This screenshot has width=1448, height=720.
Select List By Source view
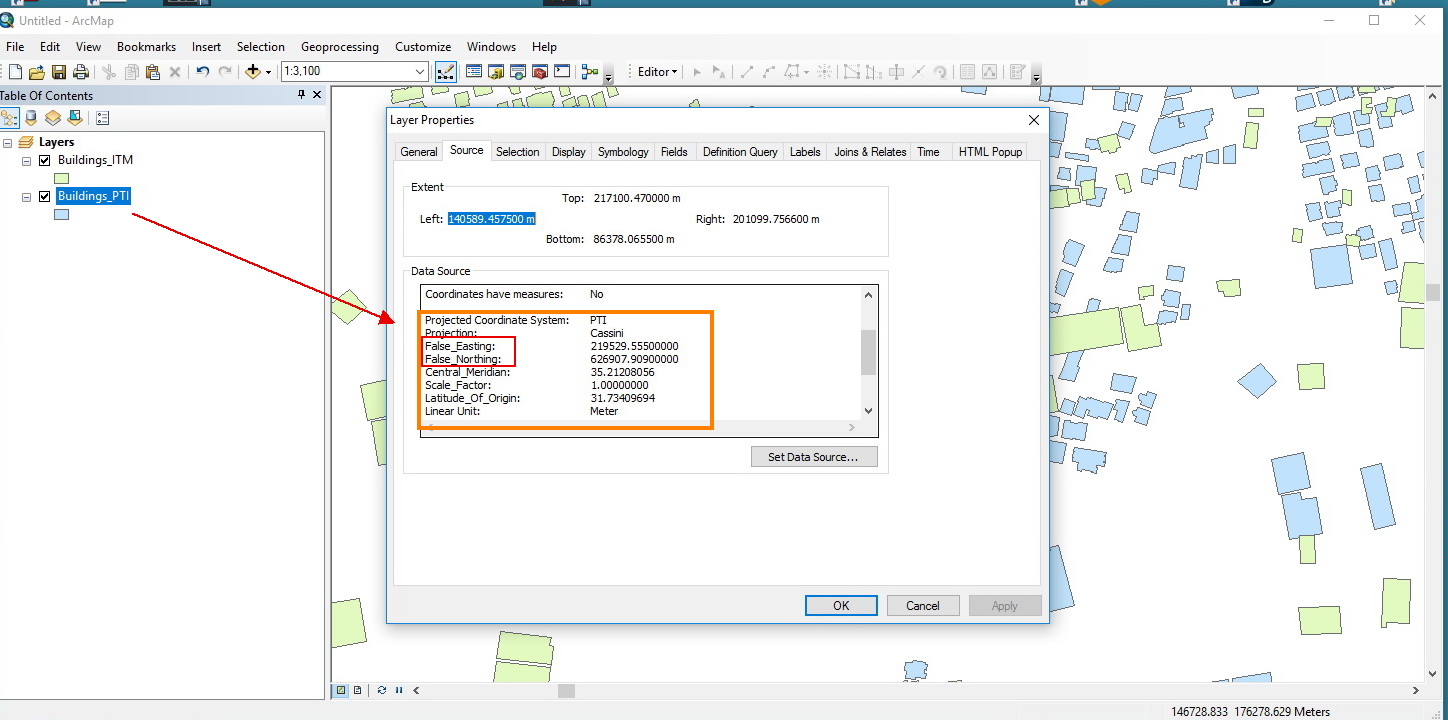31,118
